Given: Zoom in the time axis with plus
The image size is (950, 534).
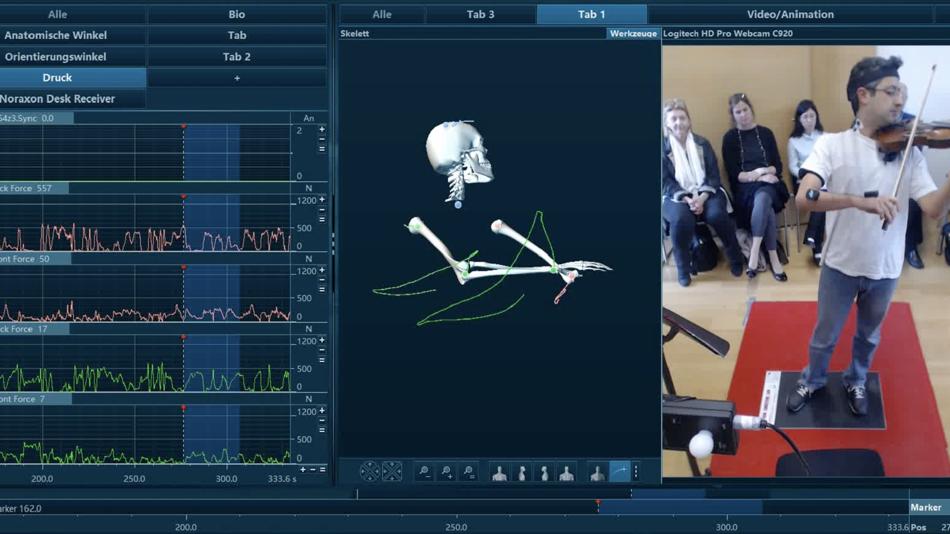Looking at the screenshot, I should point(303,470).
